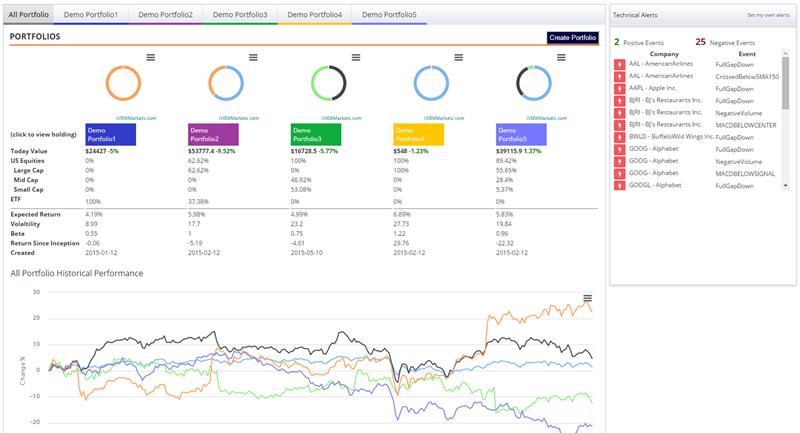This screenshot has width=800, height=433.
Task: Click red alert icon for BJRI MACDBELOWCENTER
Action: click(619, 125)
